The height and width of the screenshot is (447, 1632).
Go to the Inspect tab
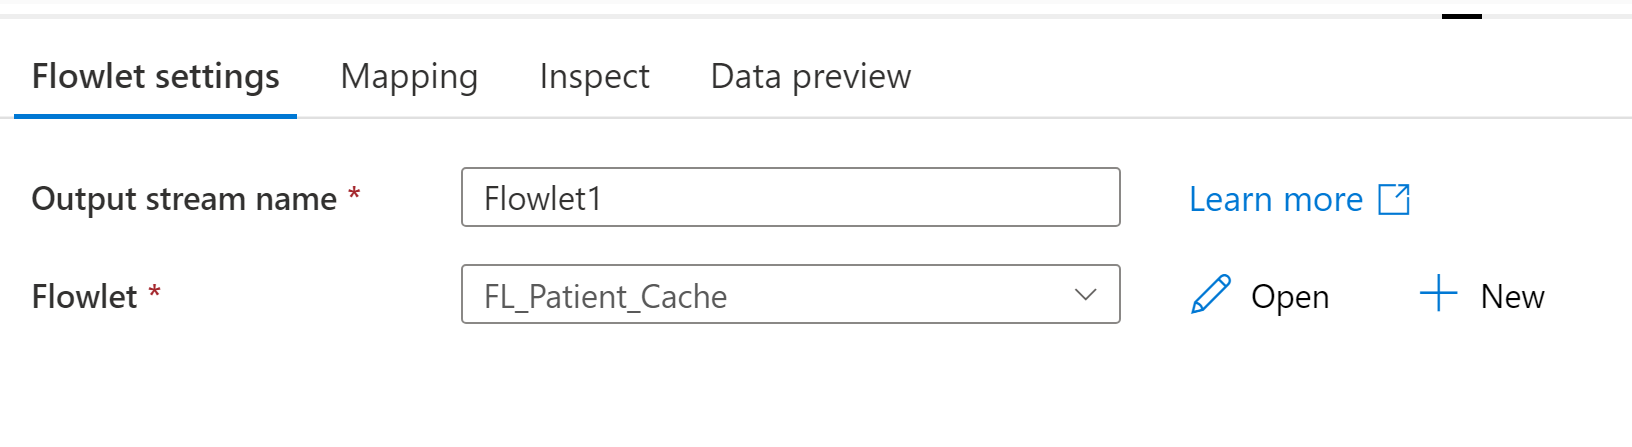pos(594,77)
